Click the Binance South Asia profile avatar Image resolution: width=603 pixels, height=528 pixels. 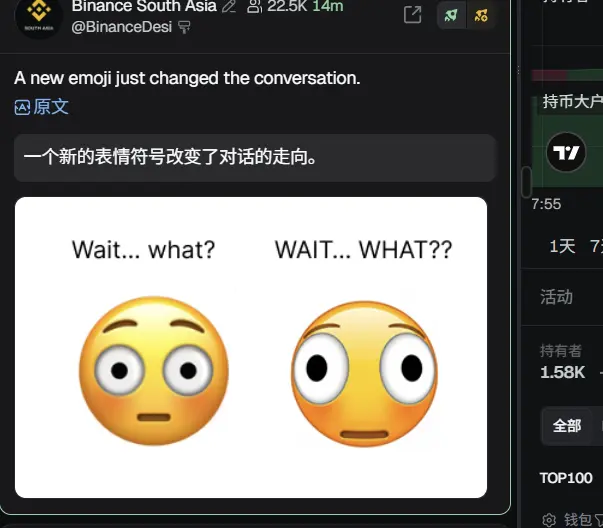click(39, 17)
